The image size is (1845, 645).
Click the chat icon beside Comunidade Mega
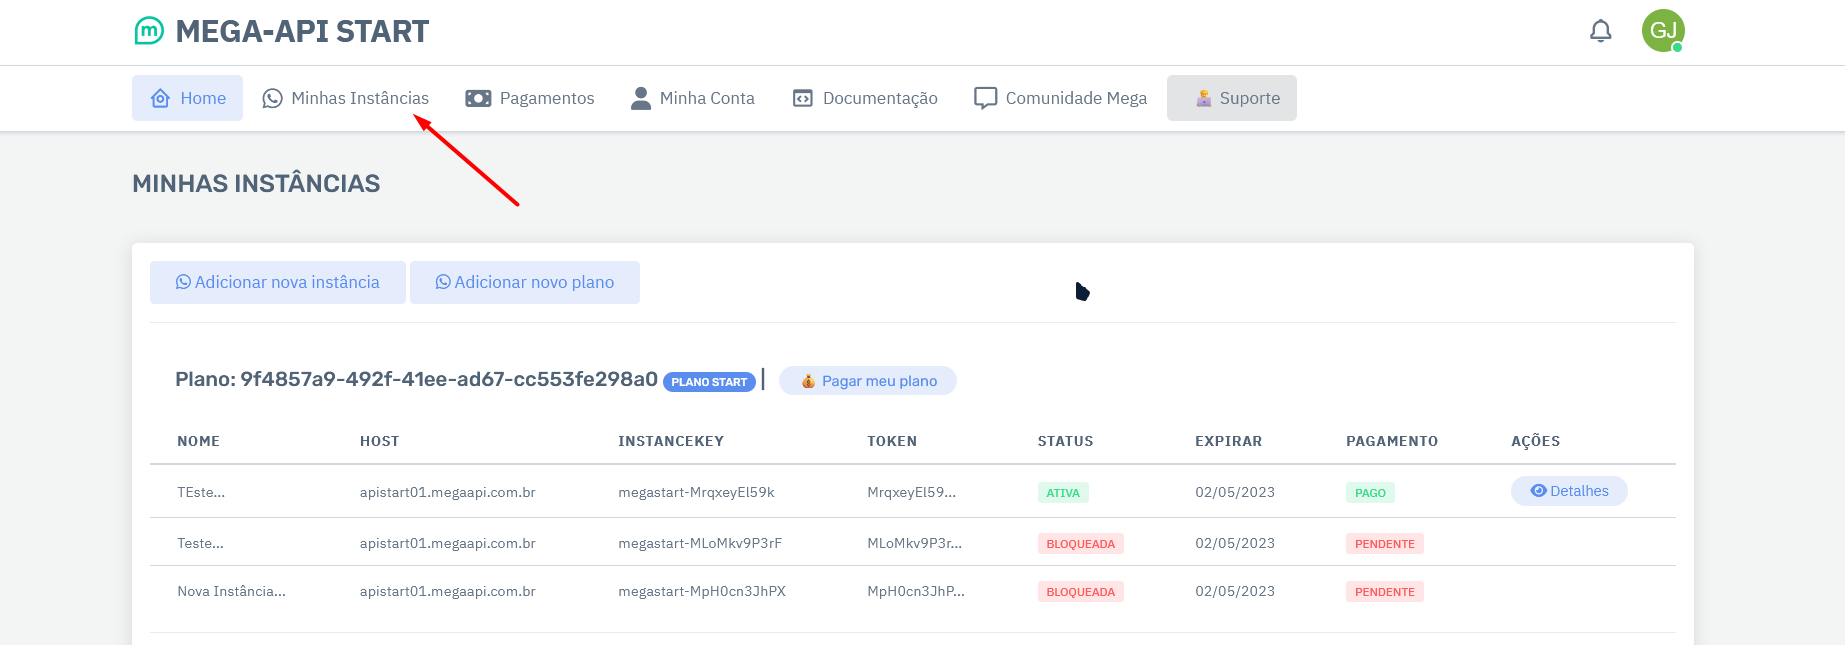click(x=986, y=98)
